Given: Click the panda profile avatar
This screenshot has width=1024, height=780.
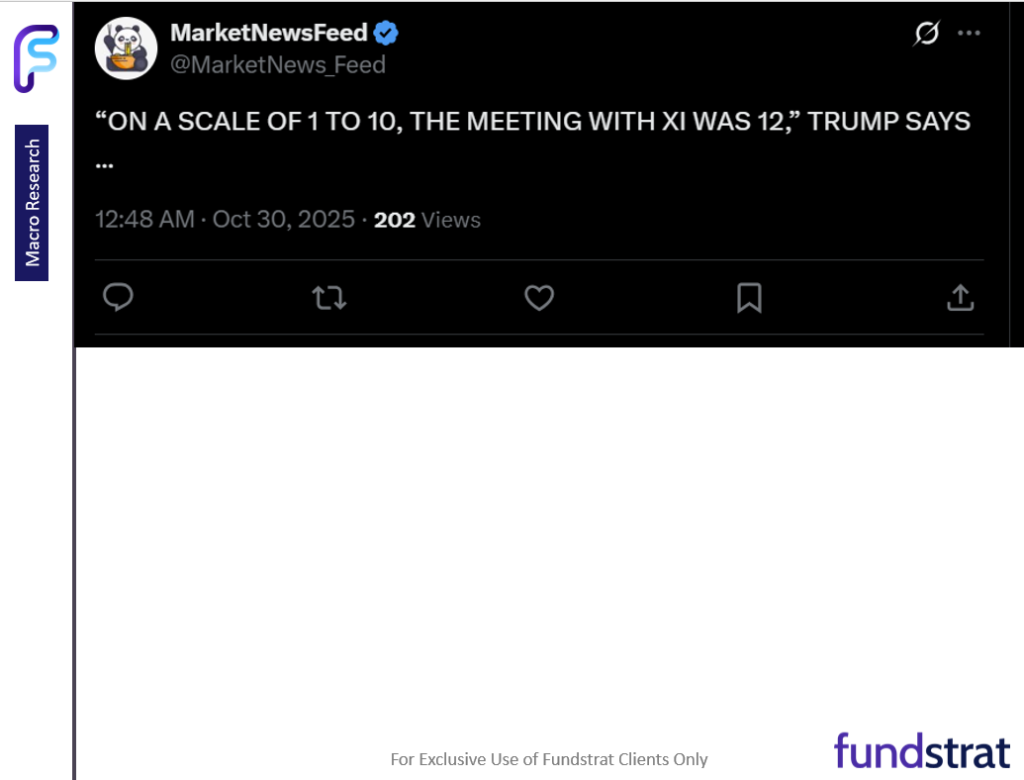Looking at the screenshot, I should click(126, 47).
